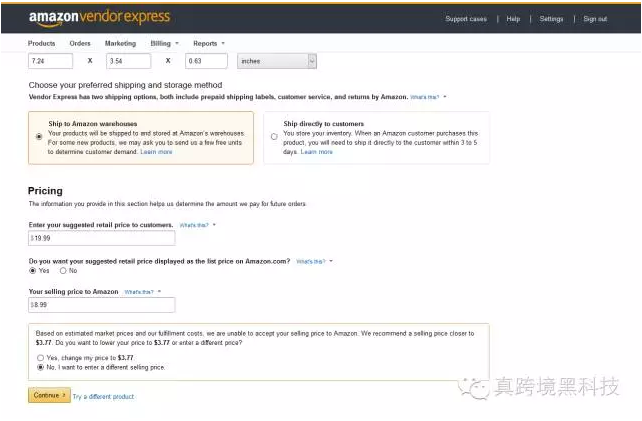Expand the Reports menu
Screen dimensions: 642x421
click(x=209, y=43)
